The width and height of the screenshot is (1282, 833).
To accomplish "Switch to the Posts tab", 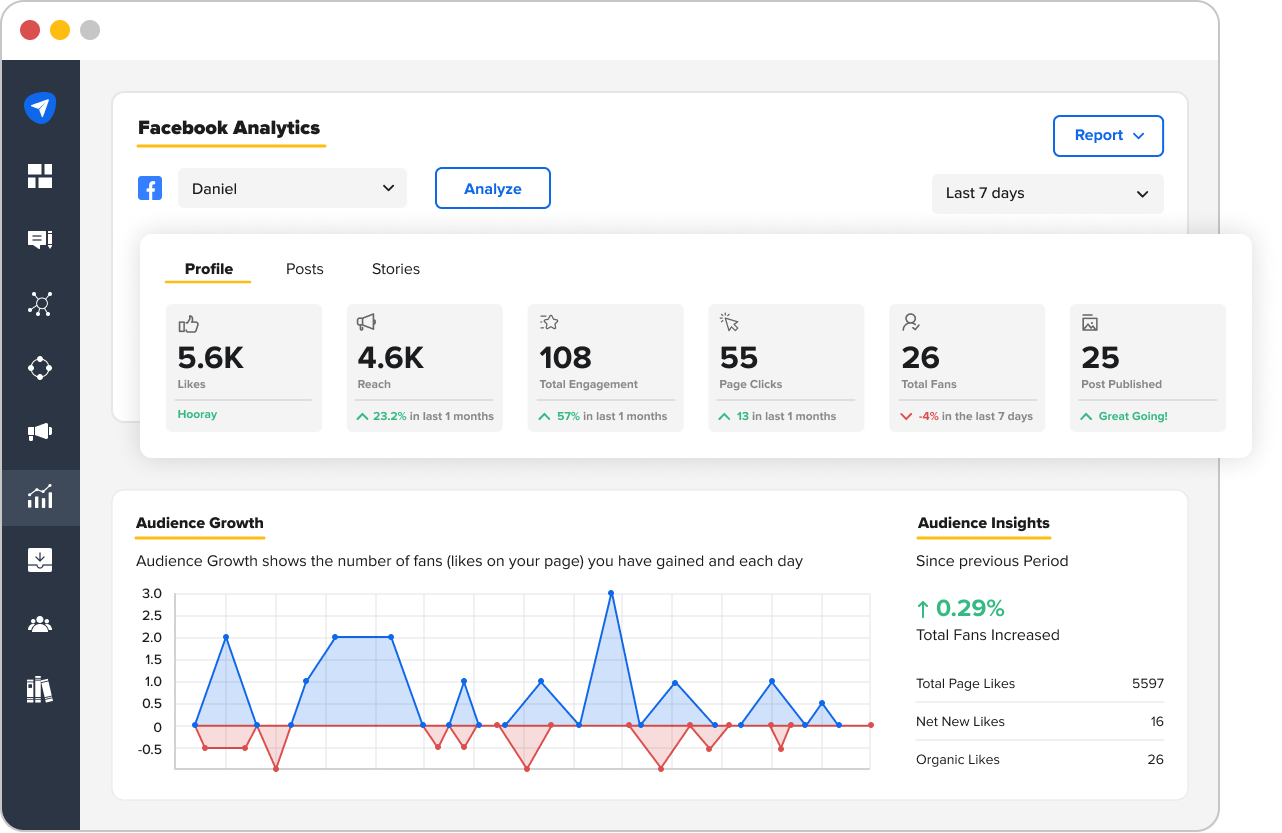I will pos(304,268).
